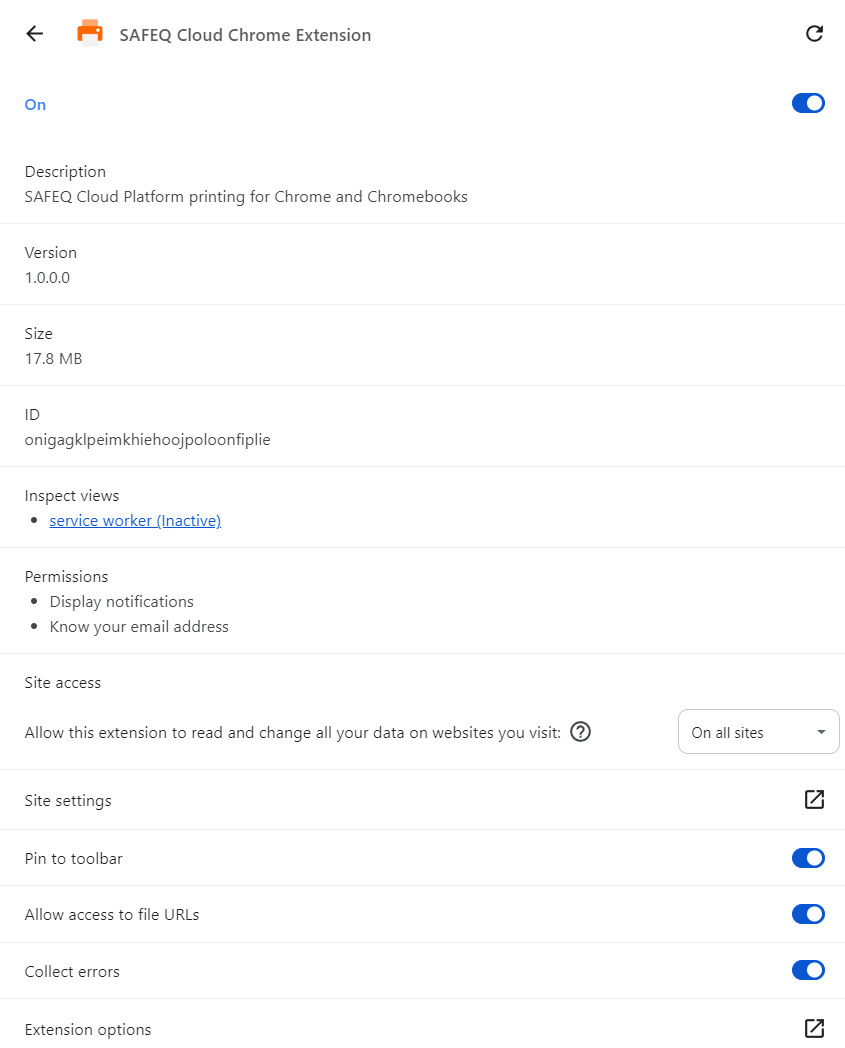Viewport: 845px width, 1048px height.
Task: Click the orange SAFEQ printer icon
Action: point(90,34)
